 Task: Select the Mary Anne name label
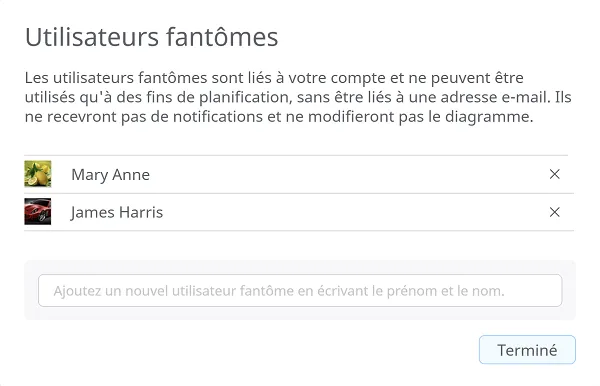click(111, 175)
